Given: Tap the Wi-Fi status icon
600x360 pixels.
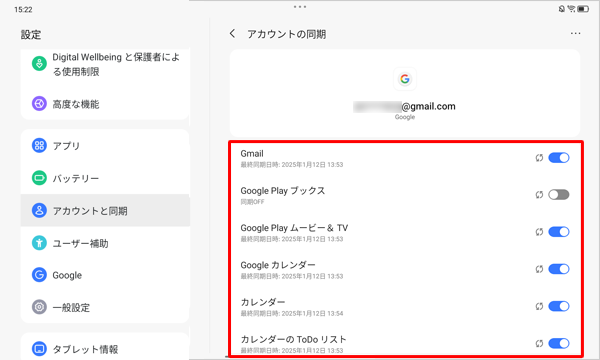Looking at the screenshot, I should (571, 9).
